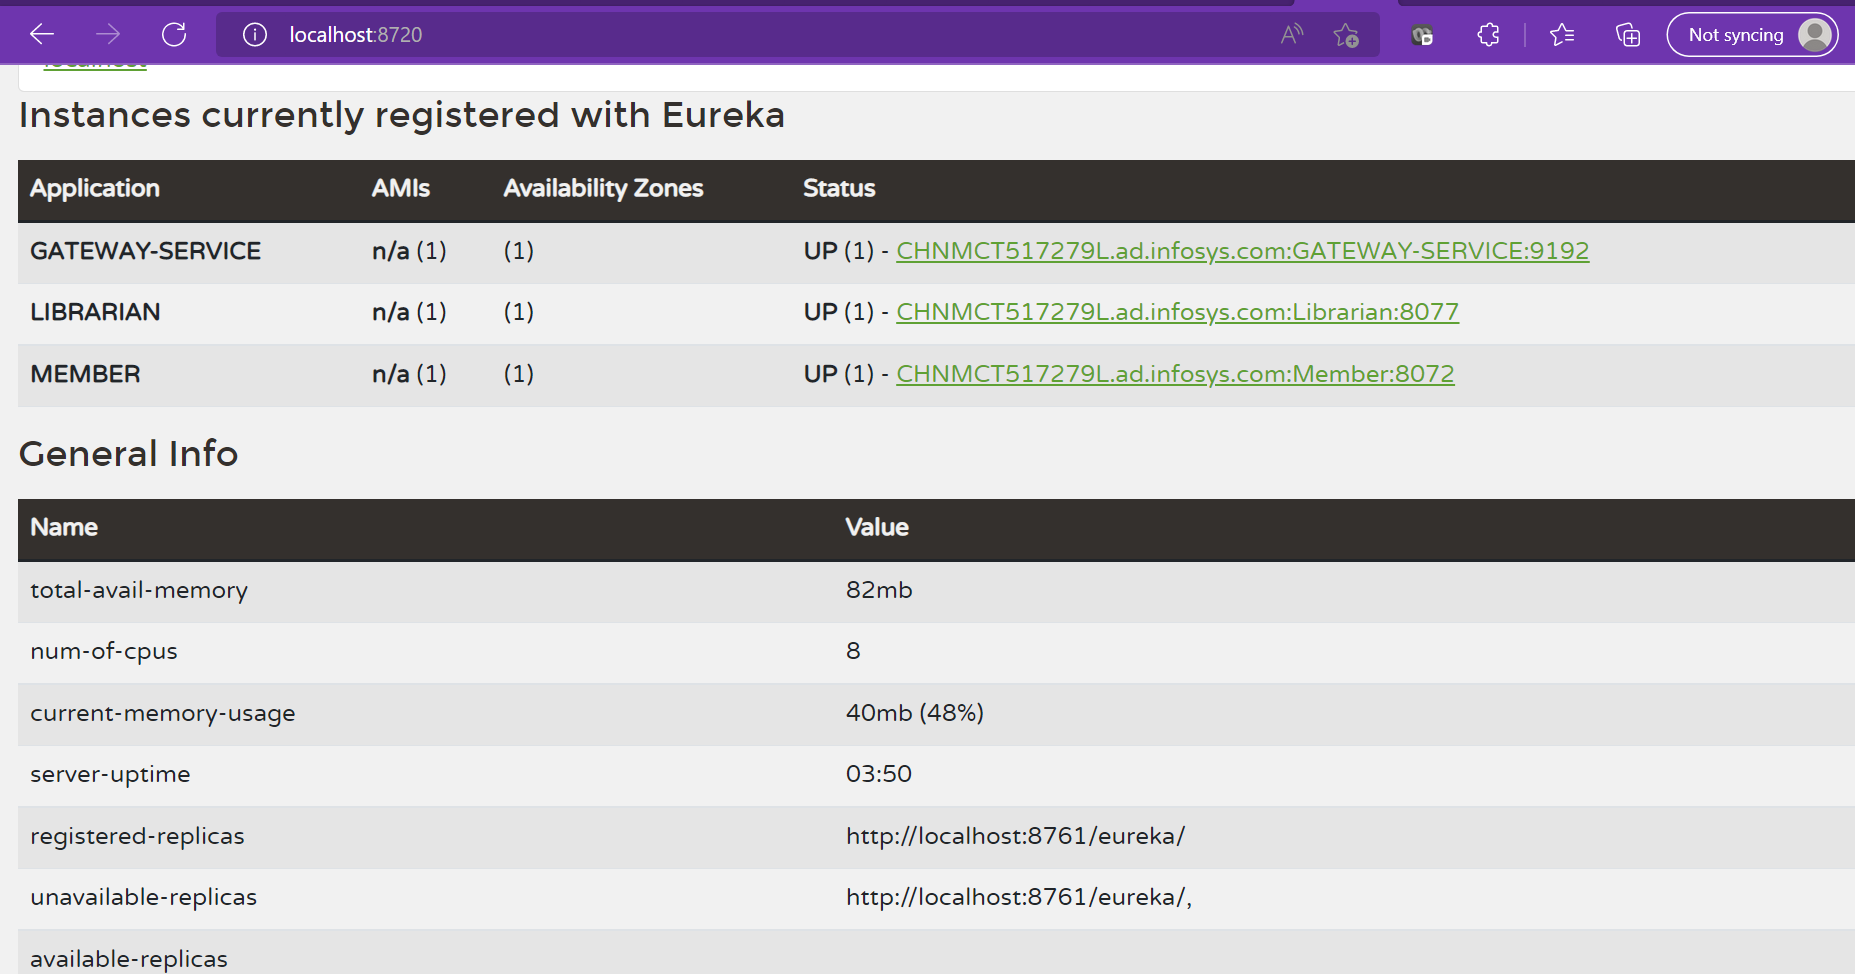Viewport: 1855px width, 974px height.
Task: Click the AMIs column header
Action: click(x=399, y=189)
